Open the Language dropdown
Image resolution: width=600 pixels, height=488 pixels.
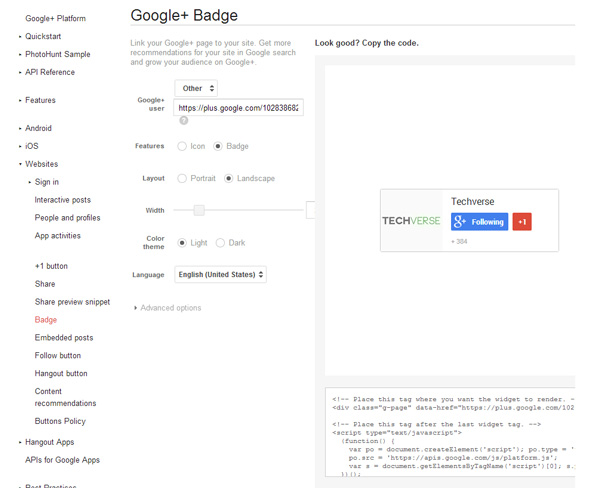click(220, 274)
